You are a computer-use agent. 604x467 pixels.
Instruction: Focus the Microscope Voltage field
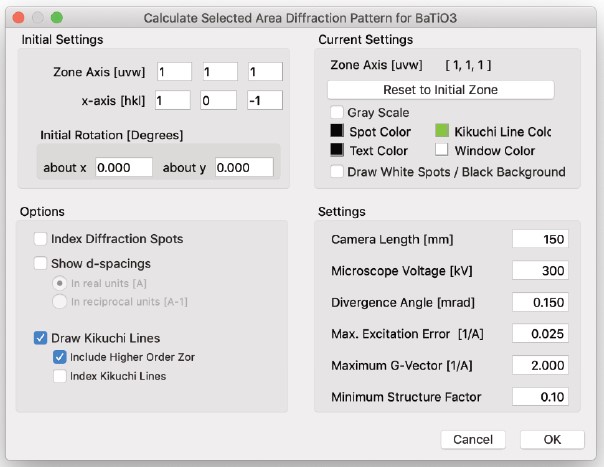(540, 271)
